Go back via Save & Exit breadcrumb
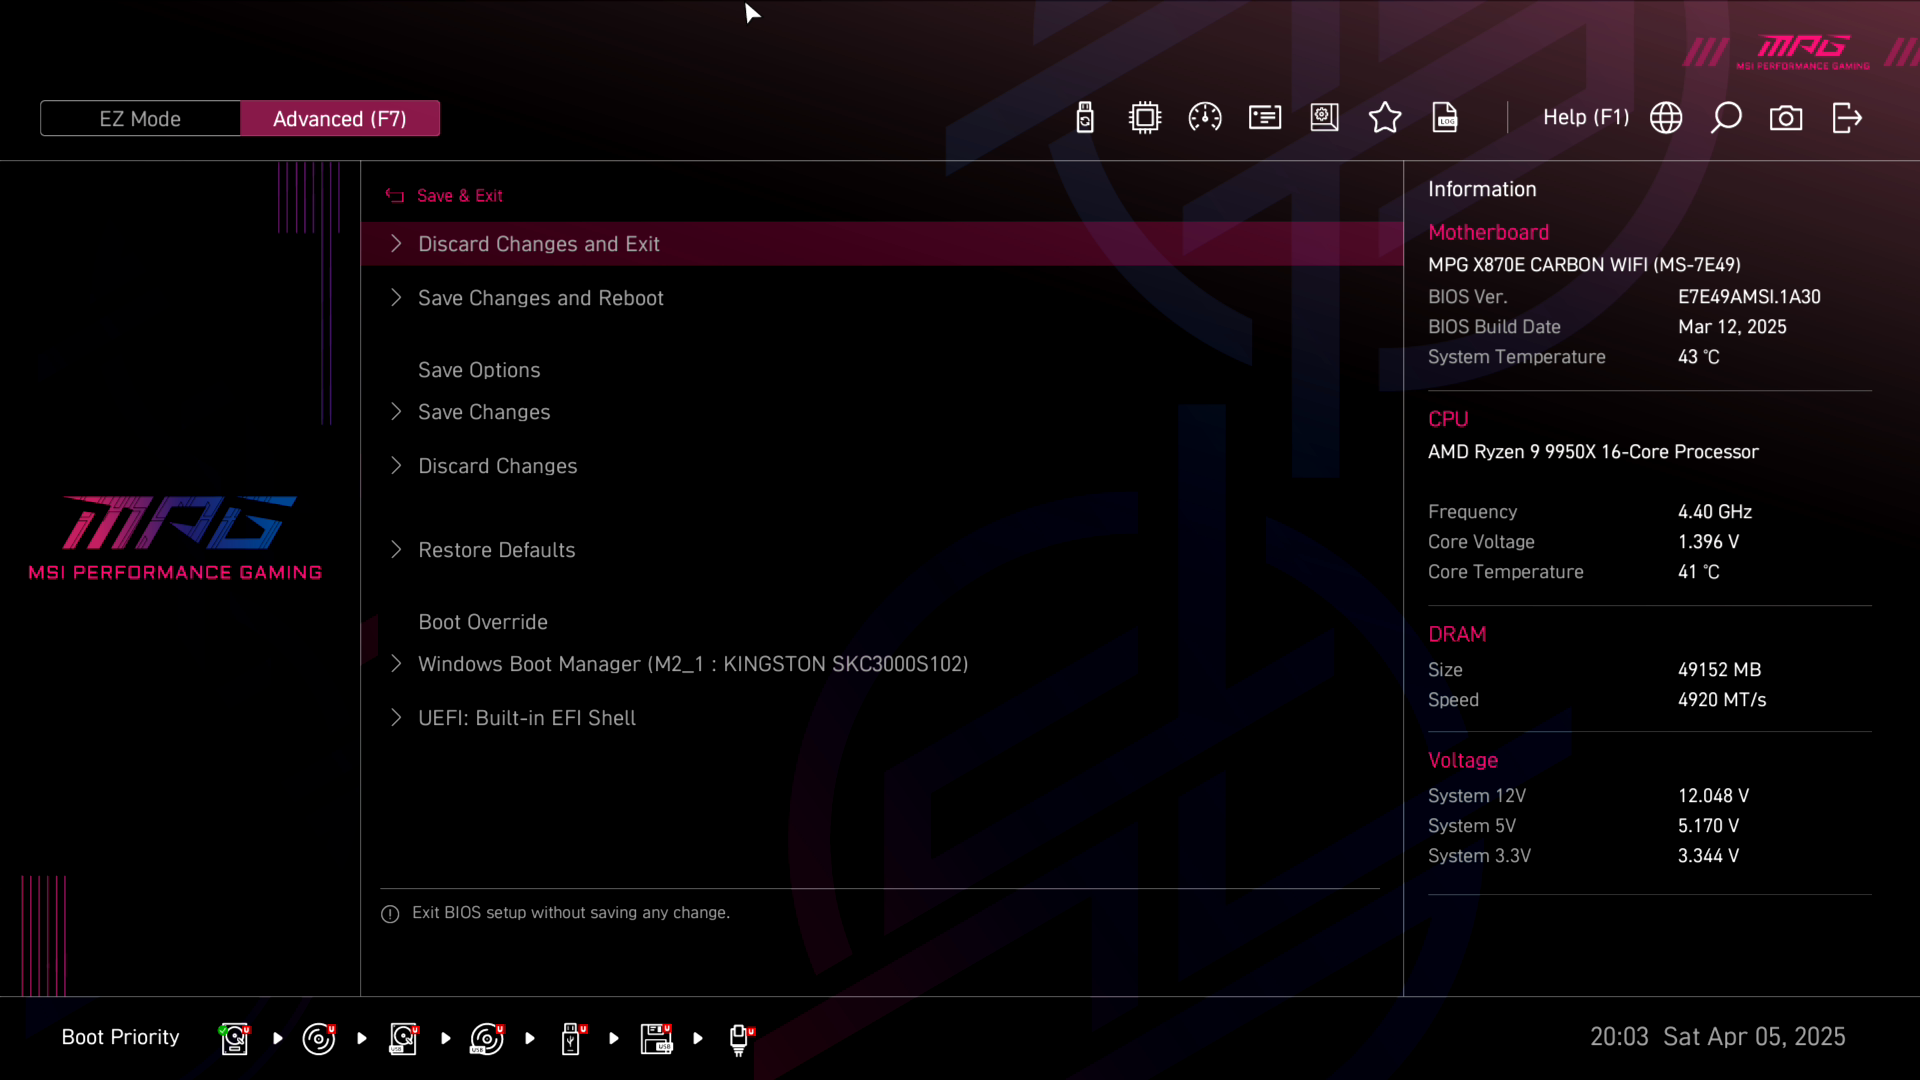This screenshot has height=1080, width=1920. click(x=459, y=196)
